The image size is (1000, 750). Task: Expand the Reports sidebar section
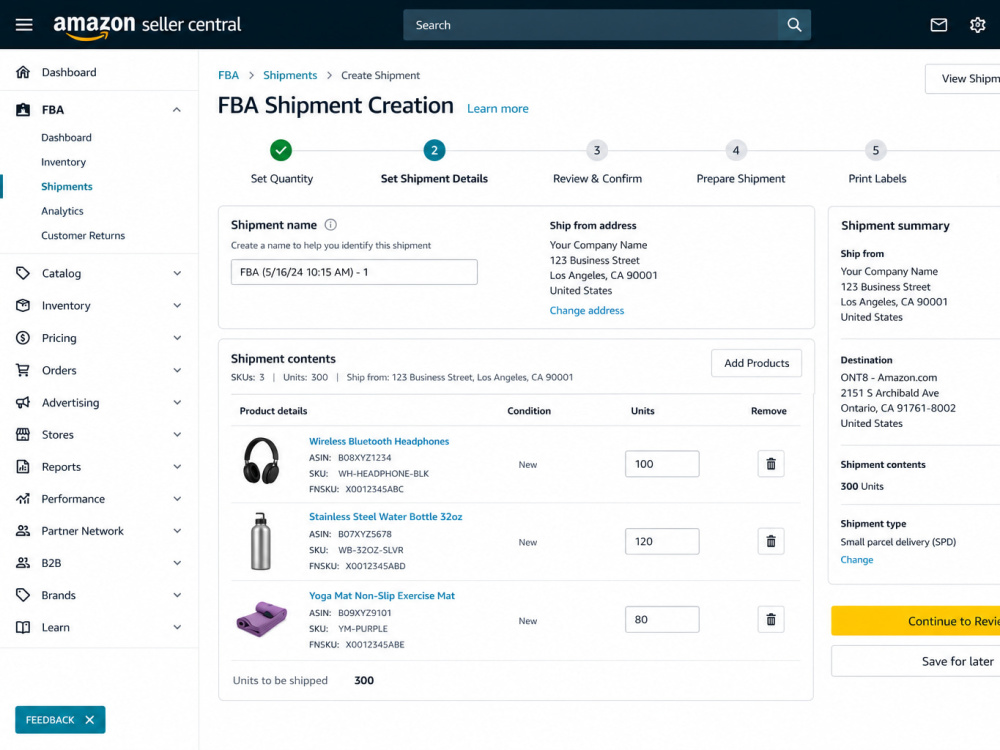coord(177,467)
